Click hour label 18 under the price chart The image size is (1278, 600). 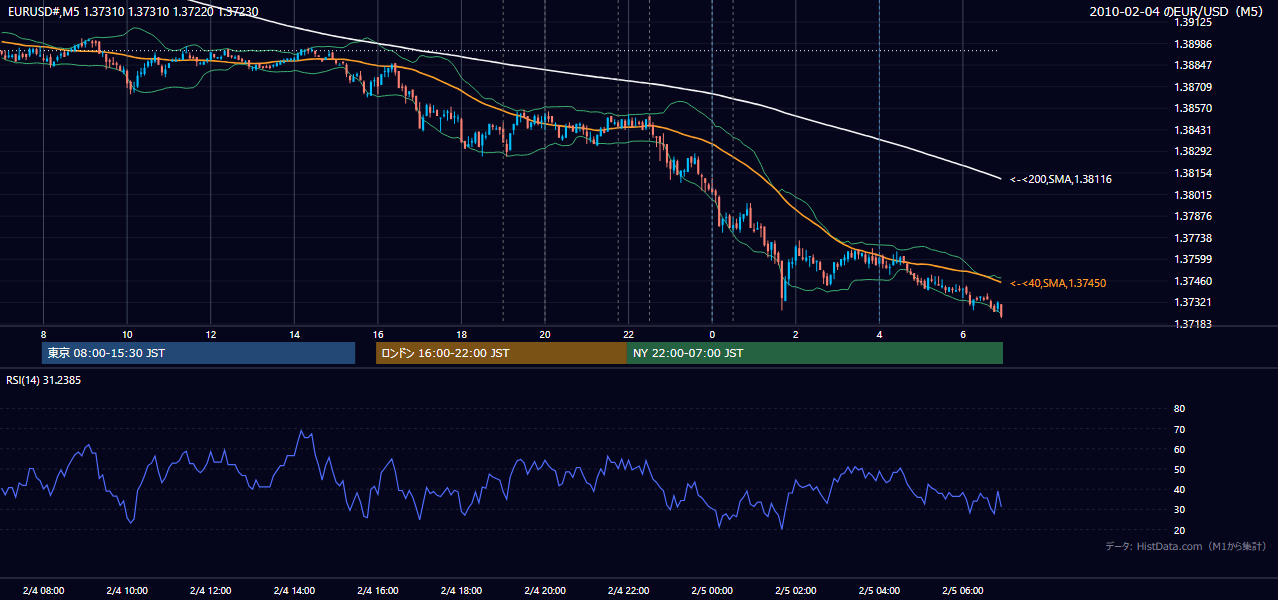[461, 334]
